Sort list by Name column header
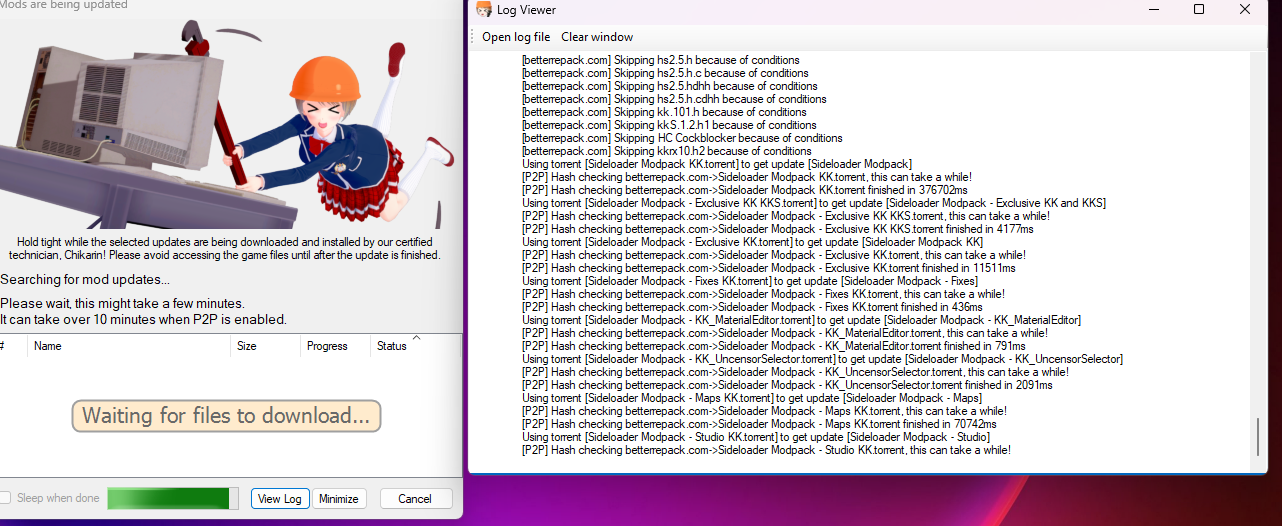This screenshot has width=1282, height=526. (x=130, y=346)
